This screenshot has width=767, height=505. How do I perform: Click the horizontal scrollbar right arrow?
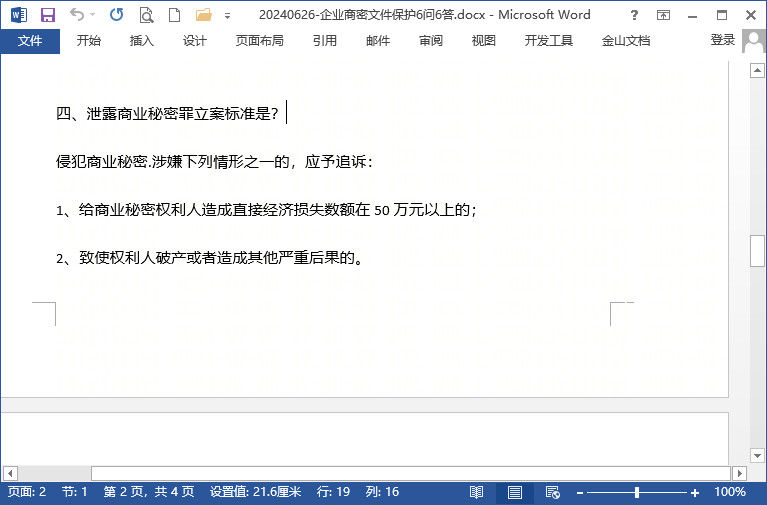[739, 473]
